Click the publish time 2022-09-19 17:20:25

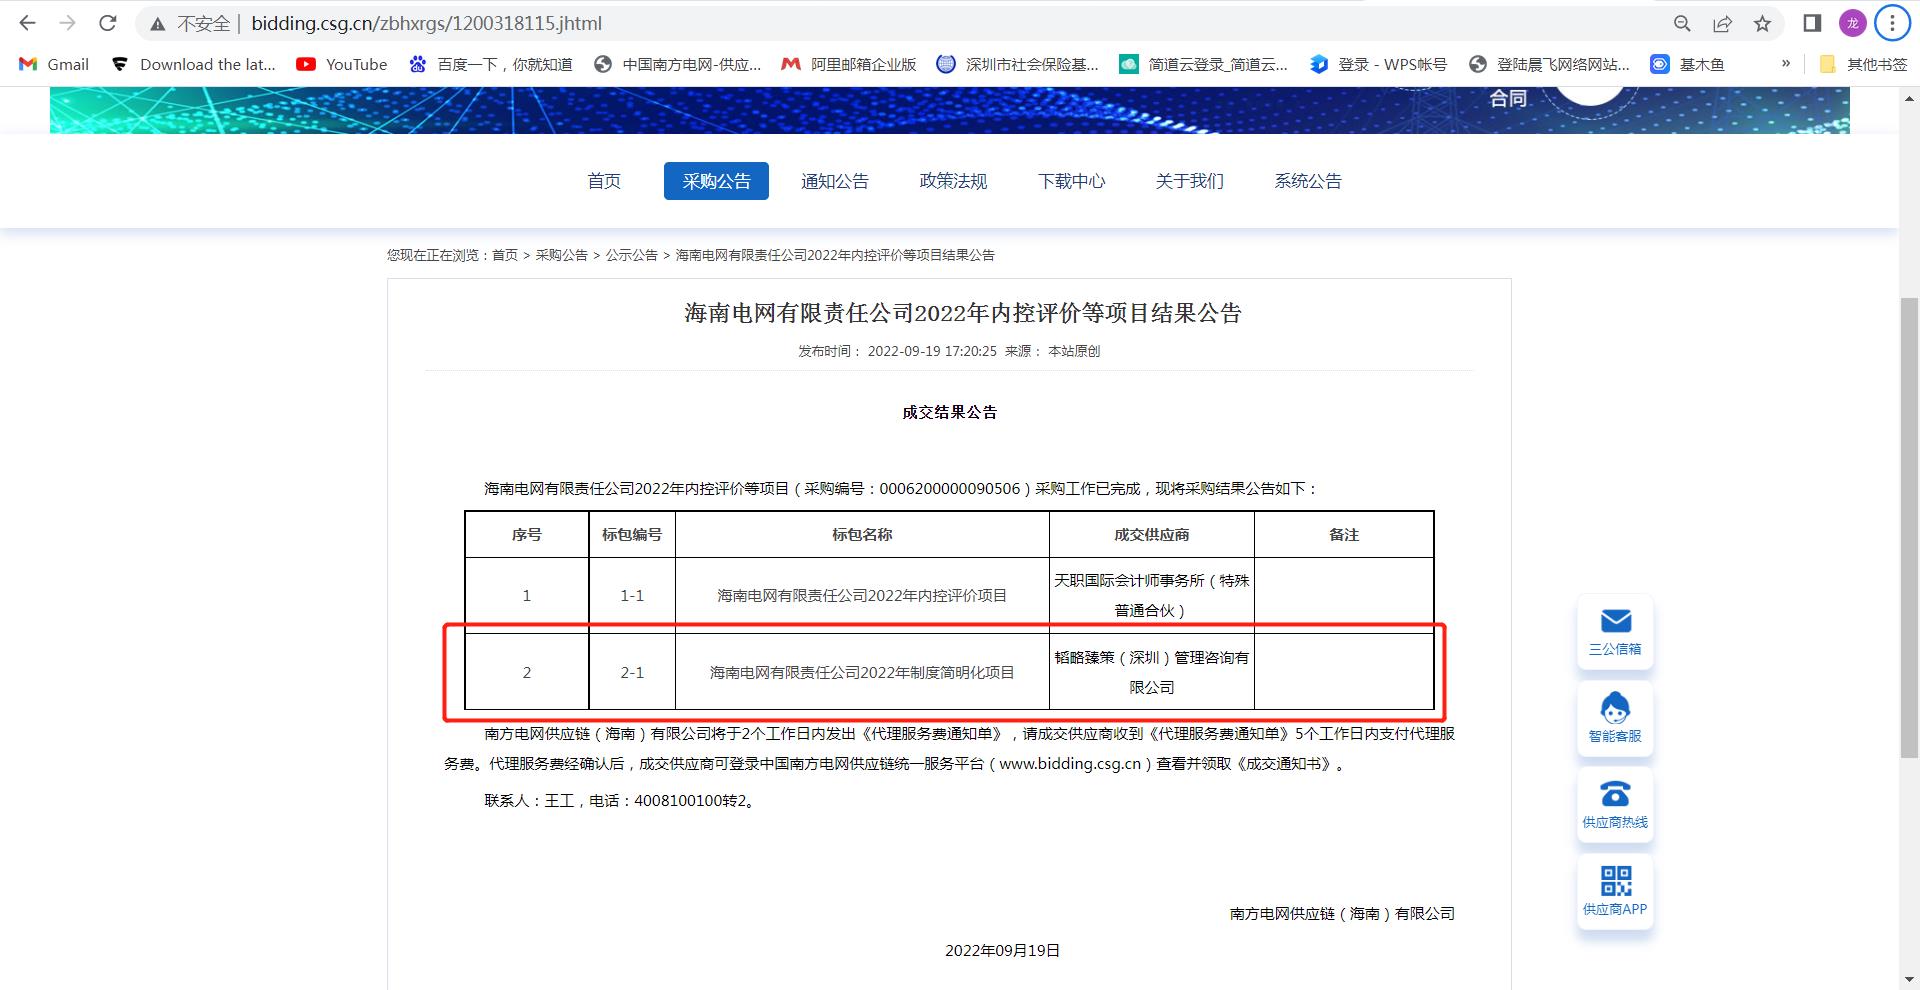click(932, 351)
